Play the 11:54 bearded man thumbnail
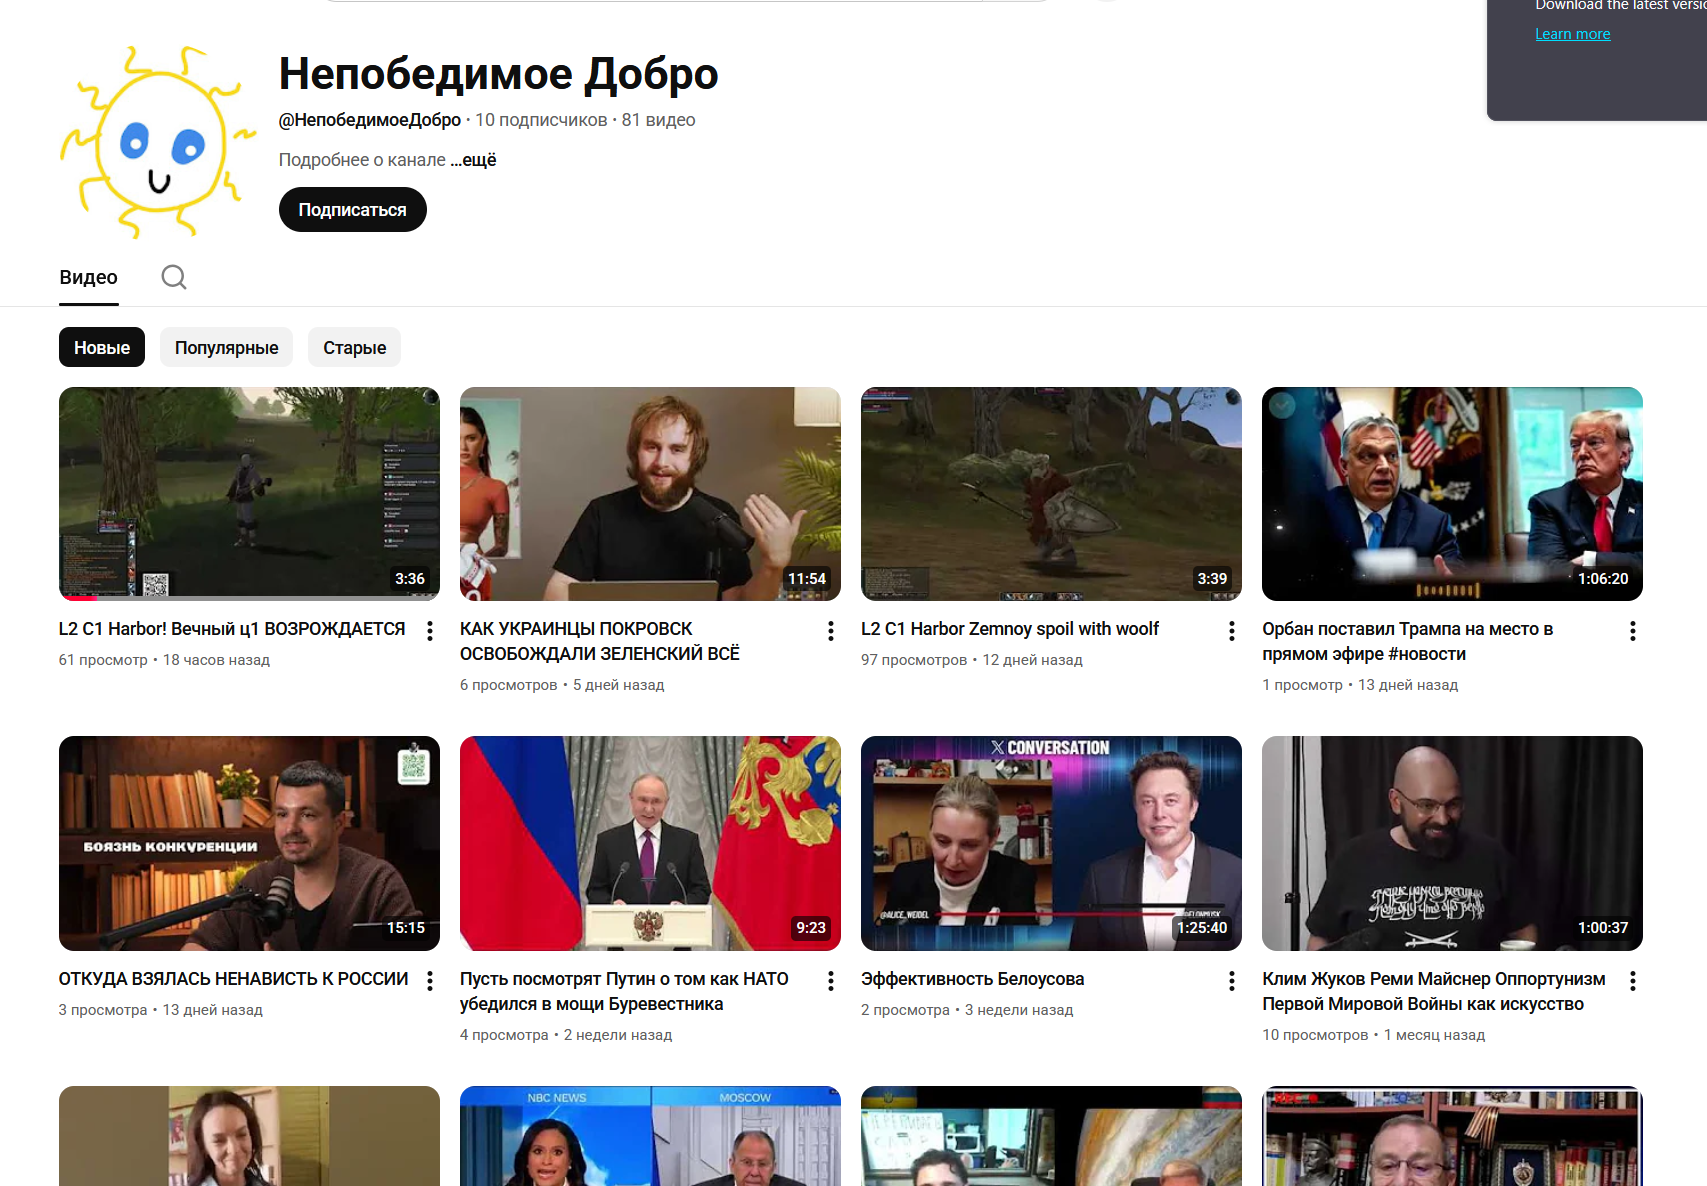Image resolution: width=1707 pixels, height=1186 pixels. tap(650, 494)
